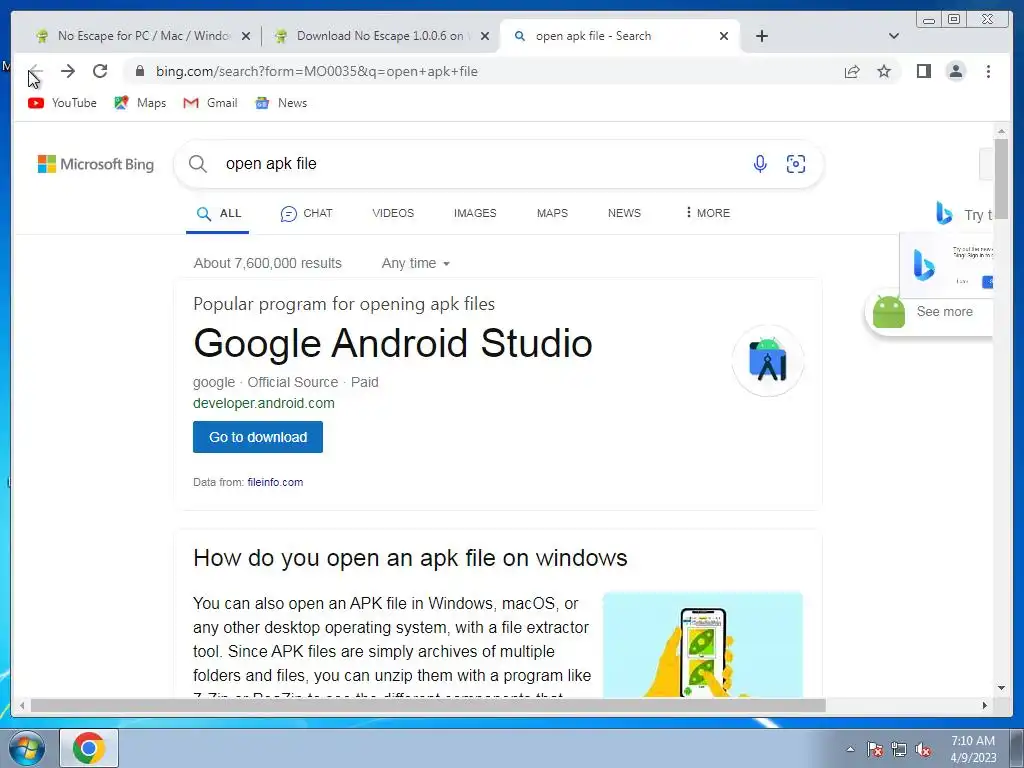Screen dimensions: 1024x768
Task: Click the search magnifier in Bing box
Action: (198, 164)
